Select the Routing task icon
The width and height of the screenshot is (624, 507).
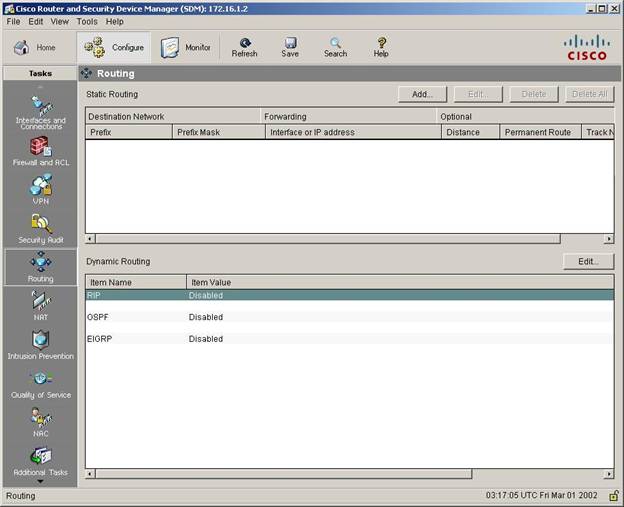click(41, 267)
